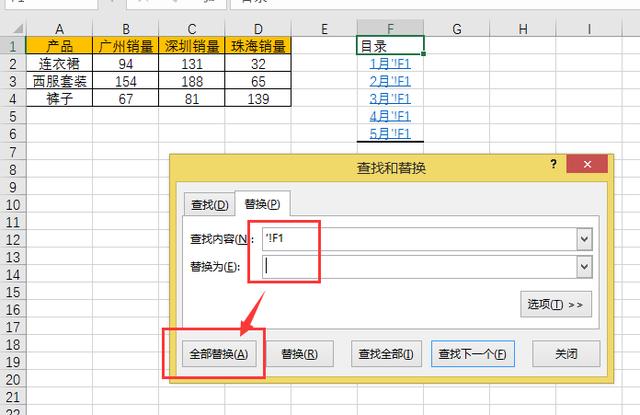Click the 连衣裙 cell
Image resolution: width=640 pixels, height=415 pixels.
(60, 64)
